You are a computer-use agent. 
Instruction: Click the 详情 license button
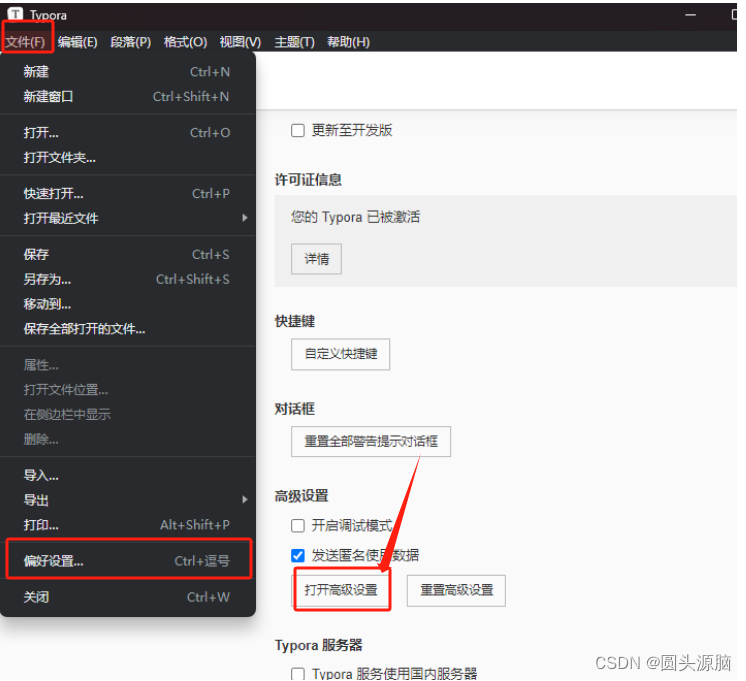(x=316, y=259)
